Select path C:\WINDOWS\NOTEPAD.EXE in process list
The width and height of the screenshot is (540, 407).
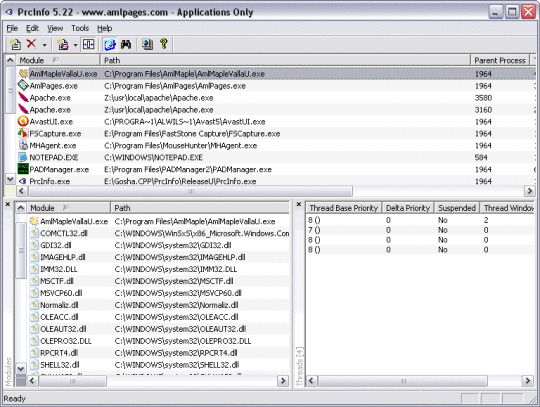point(153,157)
